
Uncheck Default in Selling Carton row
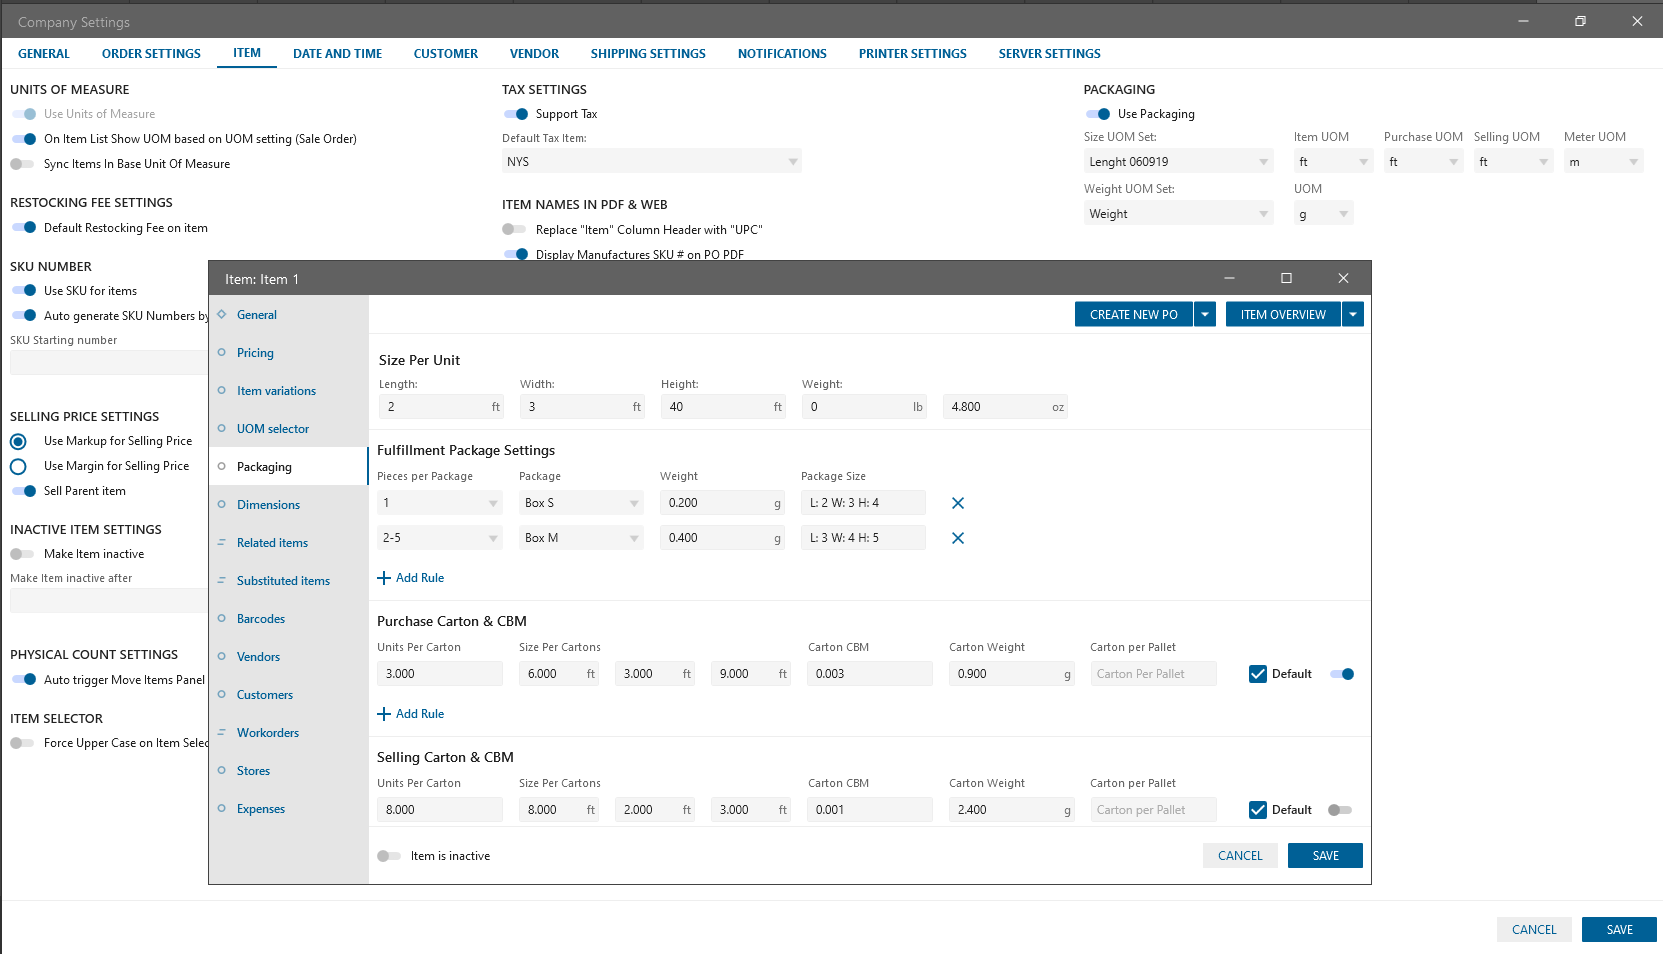[1258, 810]
